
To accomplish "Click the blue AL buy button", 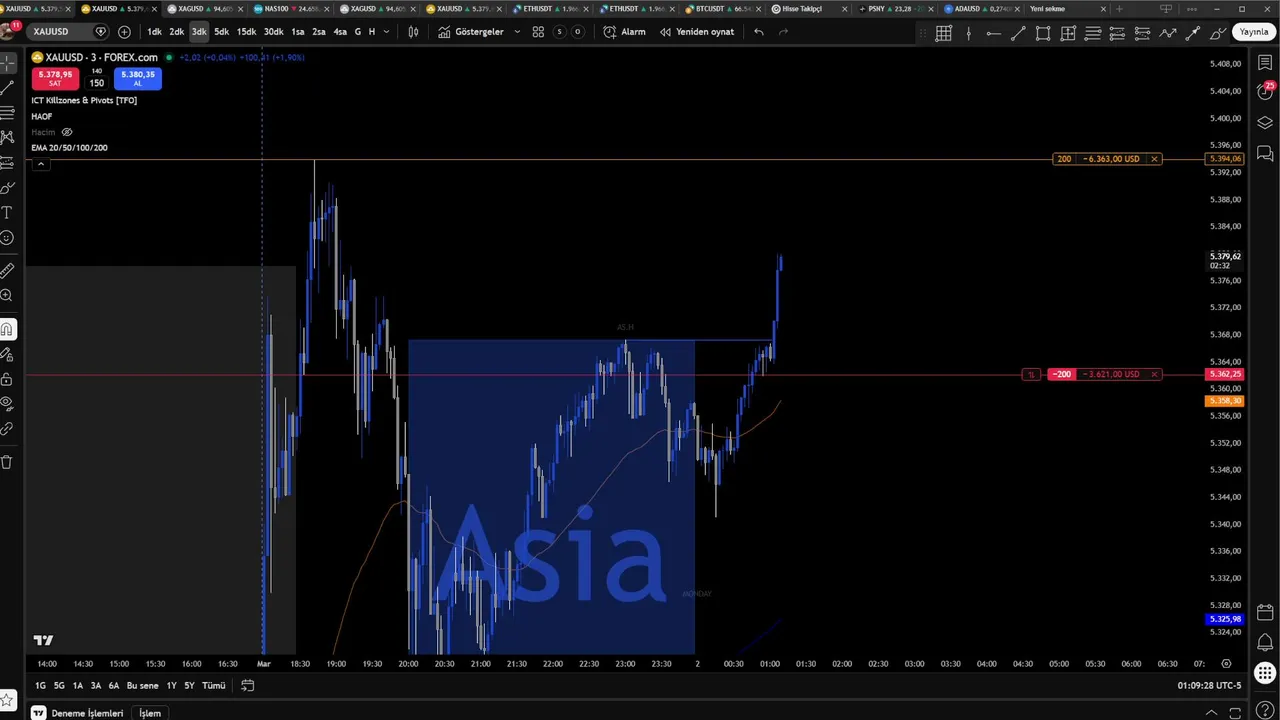I will 138,79.
